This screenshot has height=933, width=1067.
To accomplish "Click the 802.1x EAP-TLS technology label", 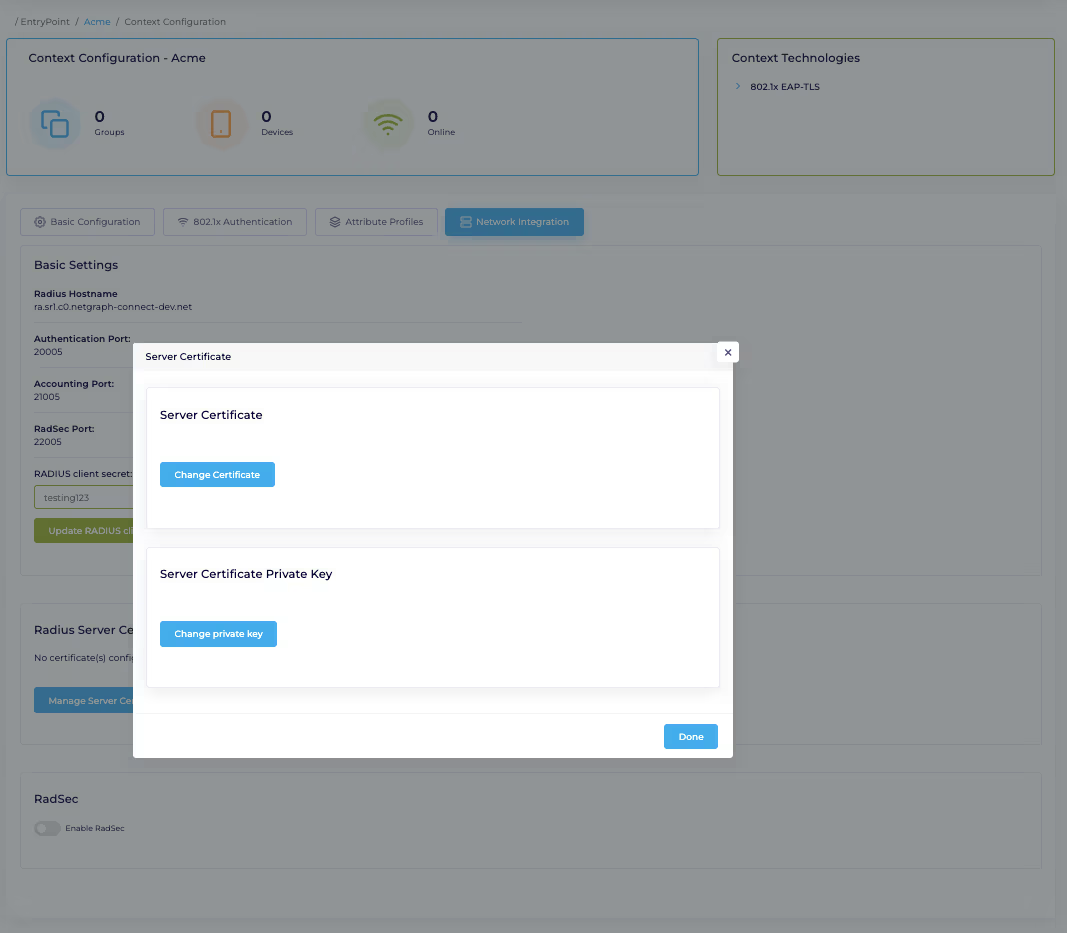I will (x=785, y=86).
